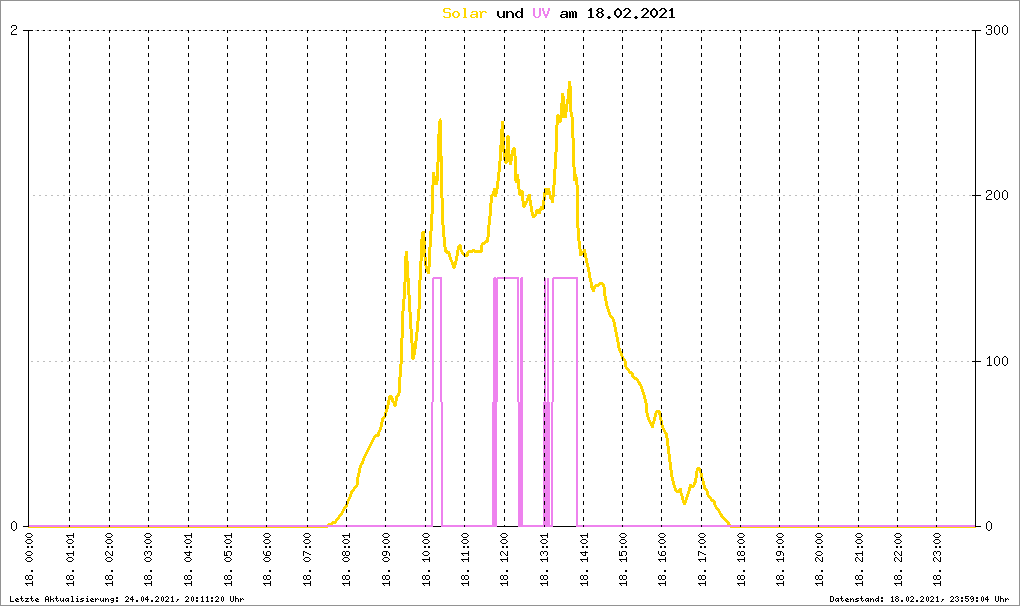Click time label '18. 02:00'

coord(109,559)
